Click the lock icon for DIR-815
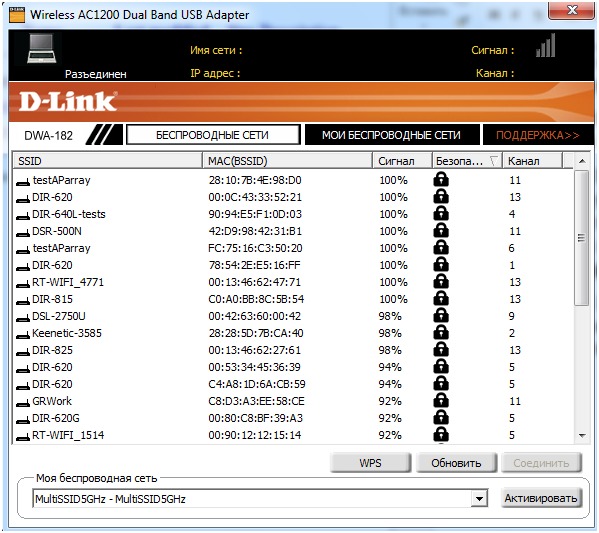 441,299
